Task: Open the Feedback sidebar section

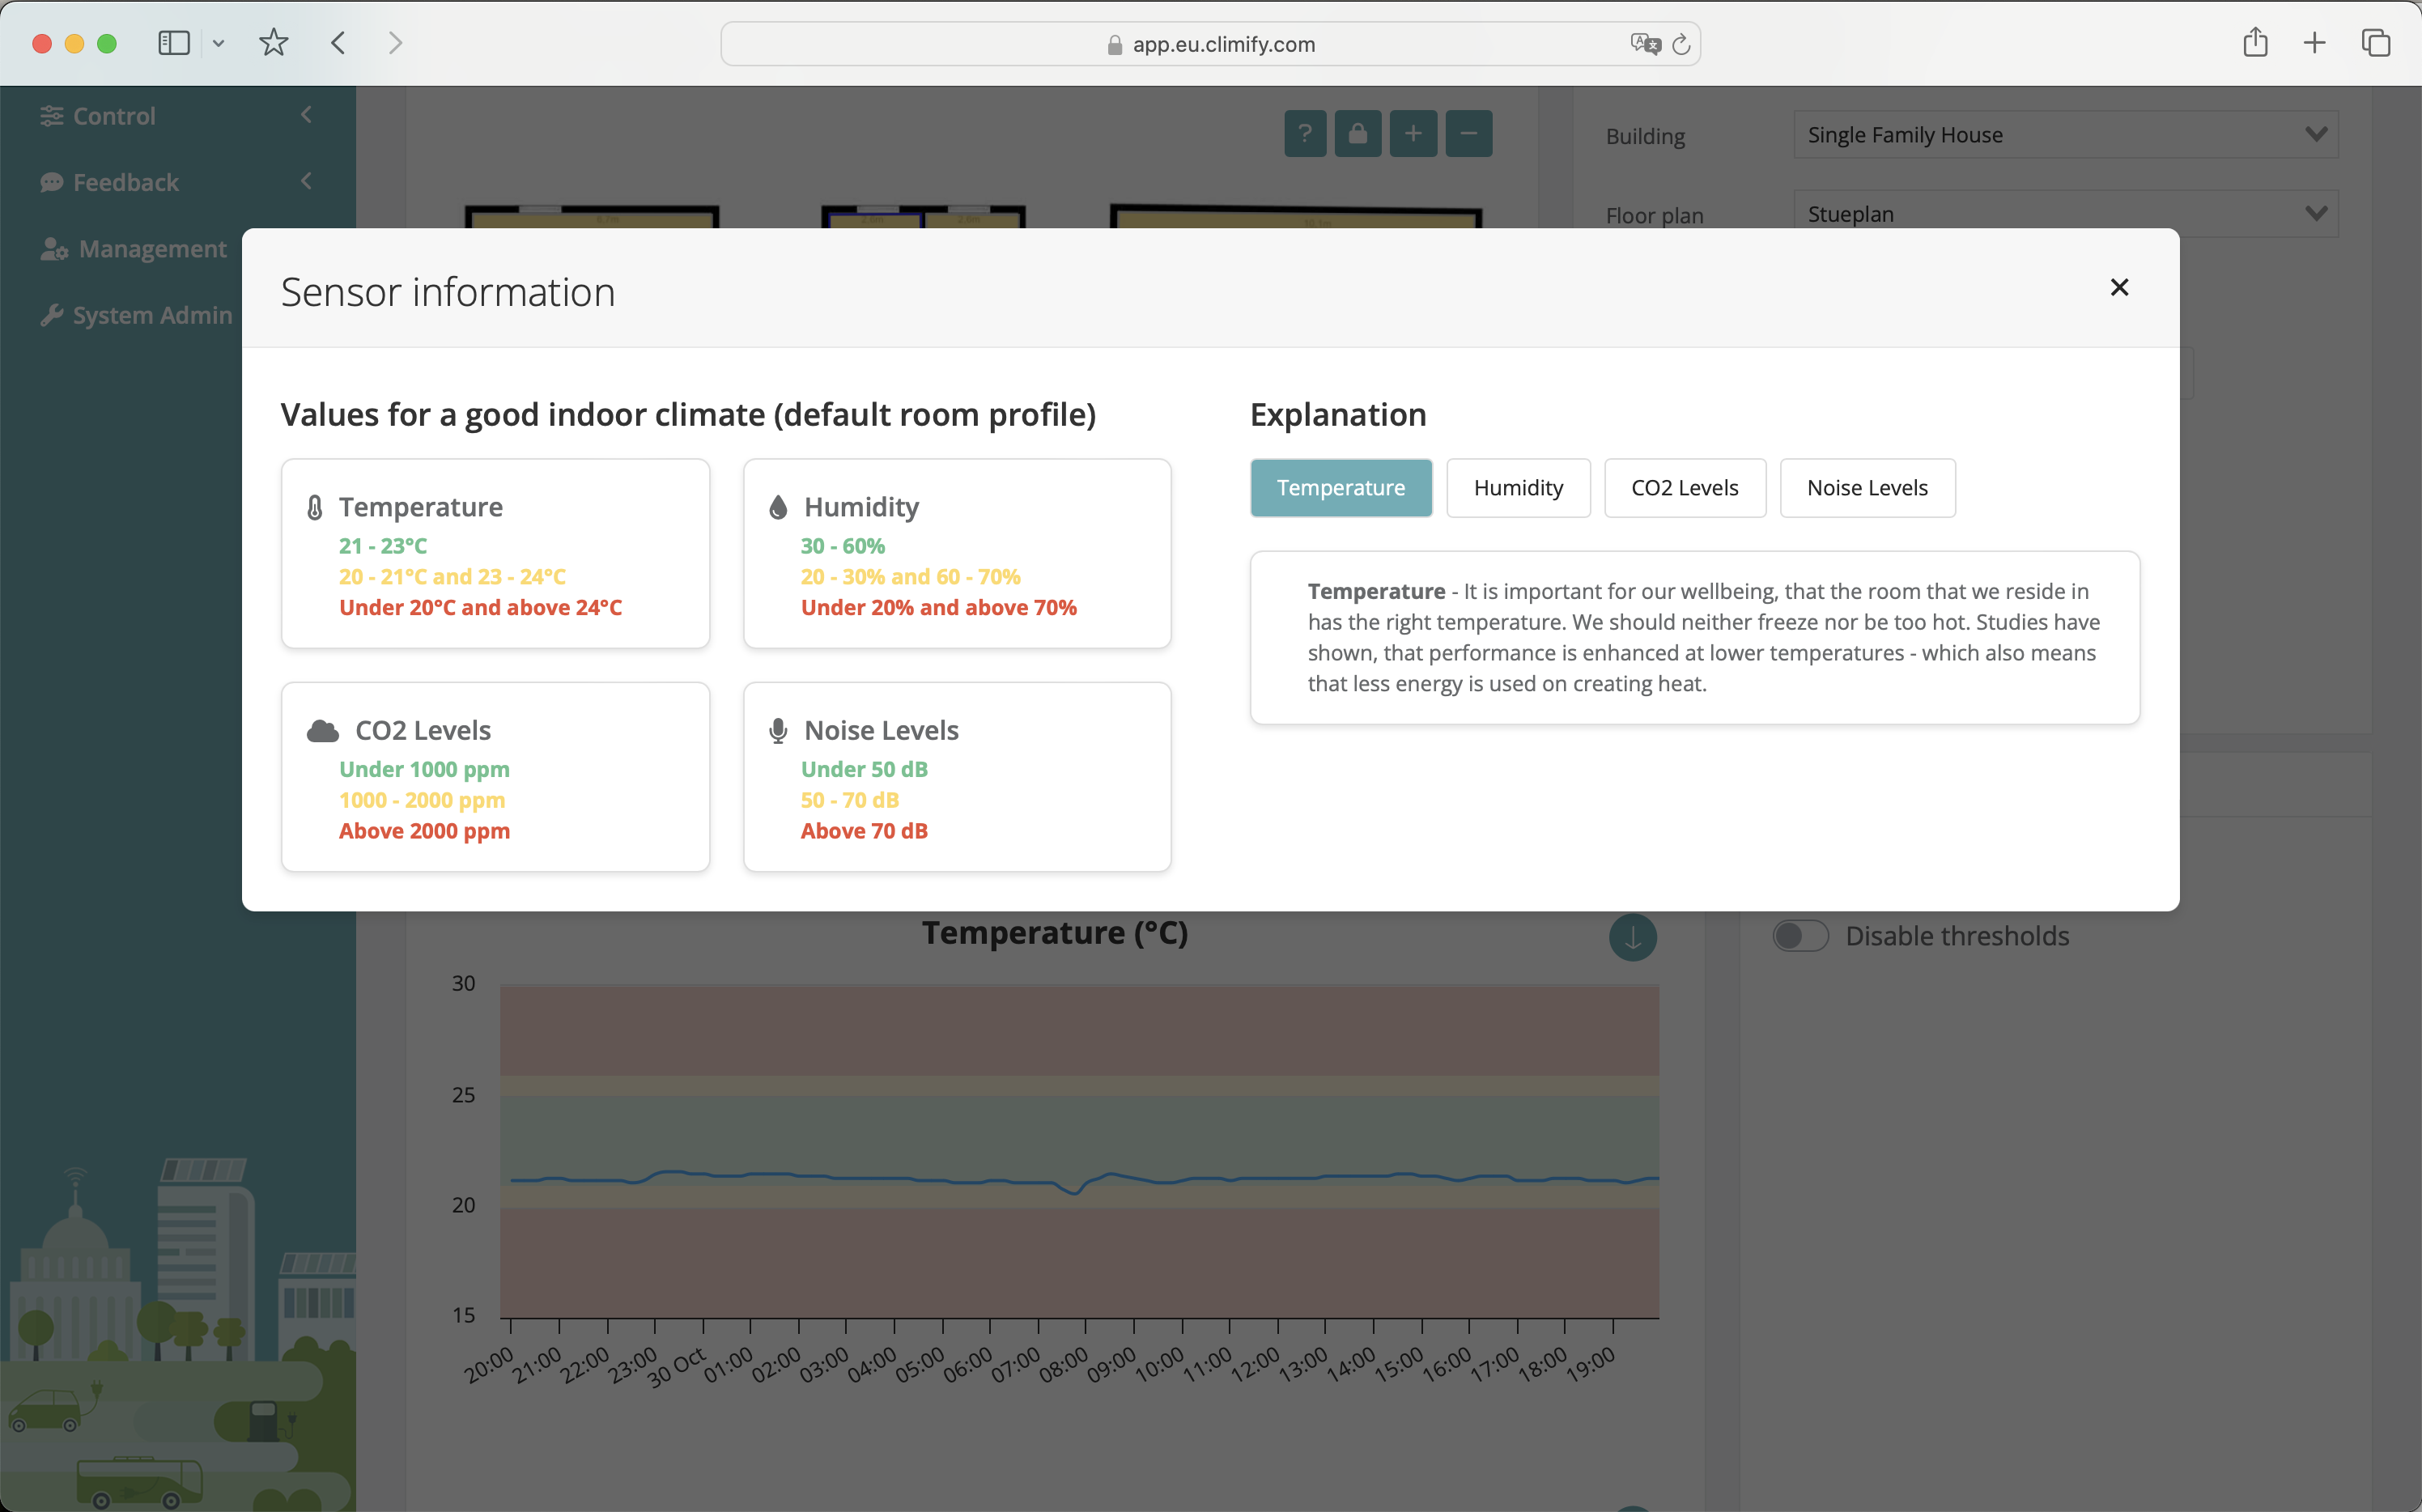Action: click(126, 182)
